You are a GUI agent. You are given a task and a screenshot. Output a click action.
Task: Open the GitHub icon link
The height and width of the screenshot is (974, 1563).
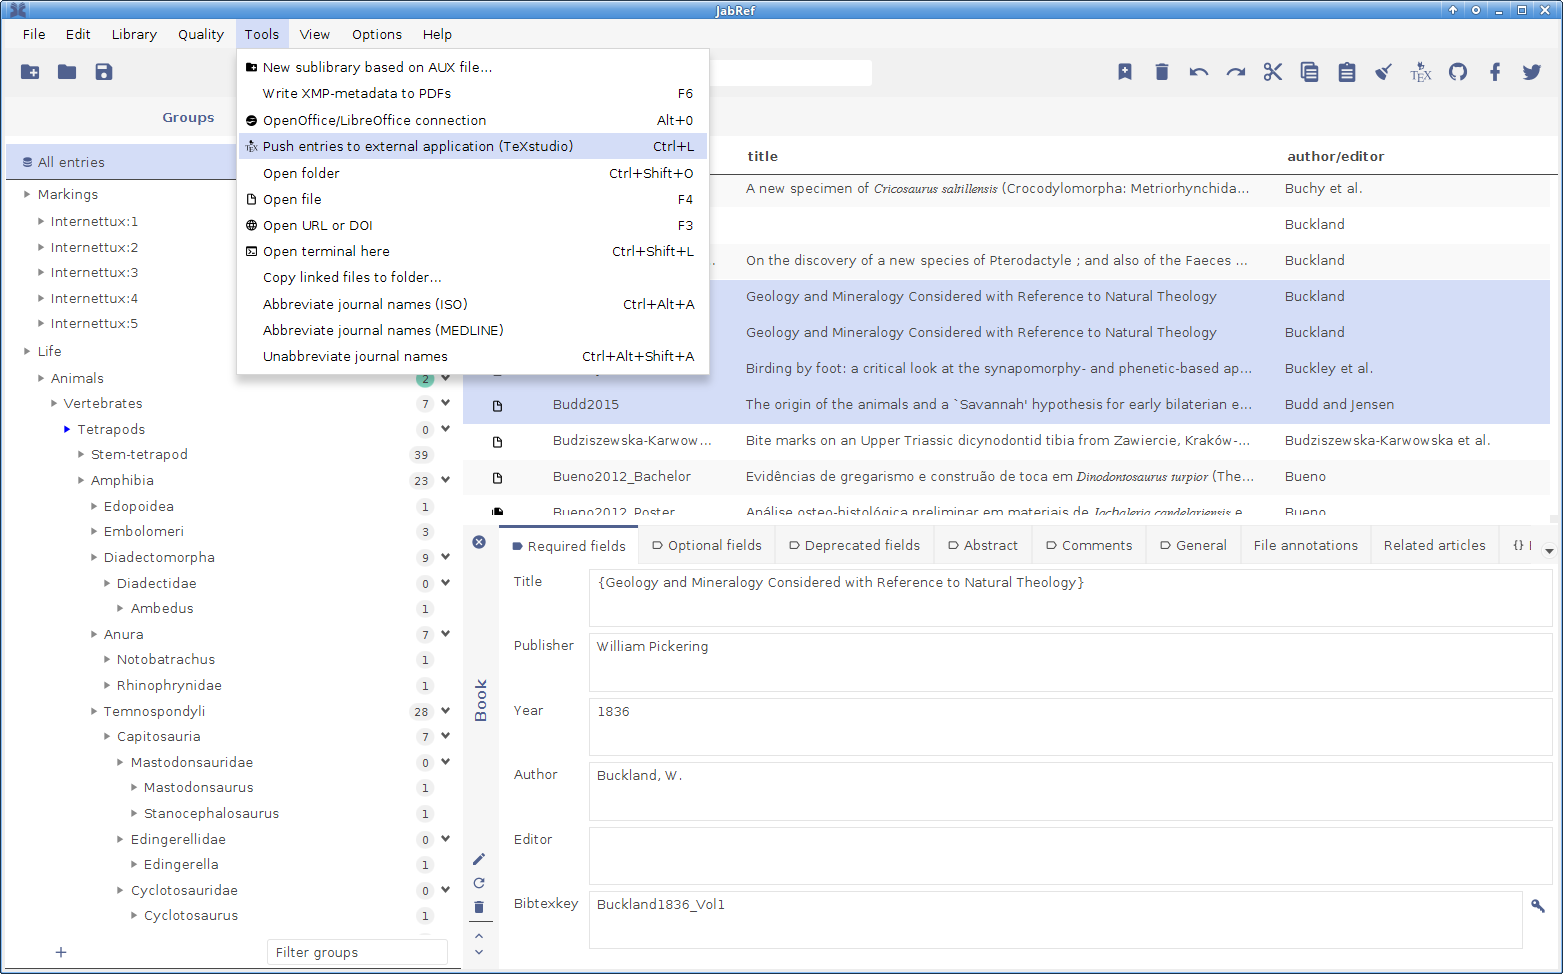[1458, 72]
